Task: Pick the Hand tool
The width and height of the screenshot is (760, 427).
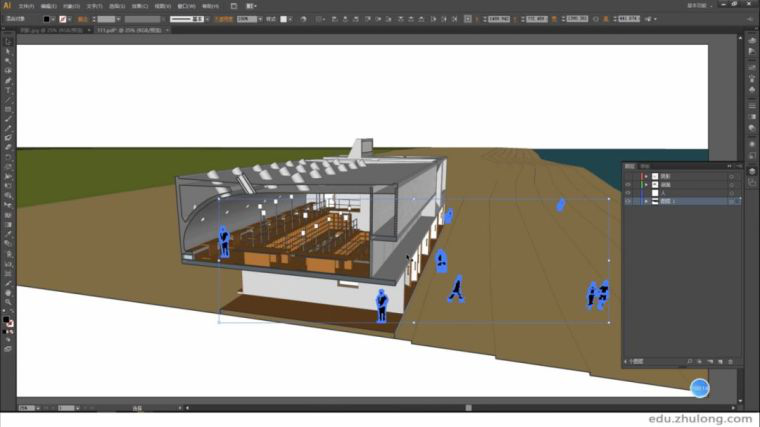Action: tap(8, 291)
